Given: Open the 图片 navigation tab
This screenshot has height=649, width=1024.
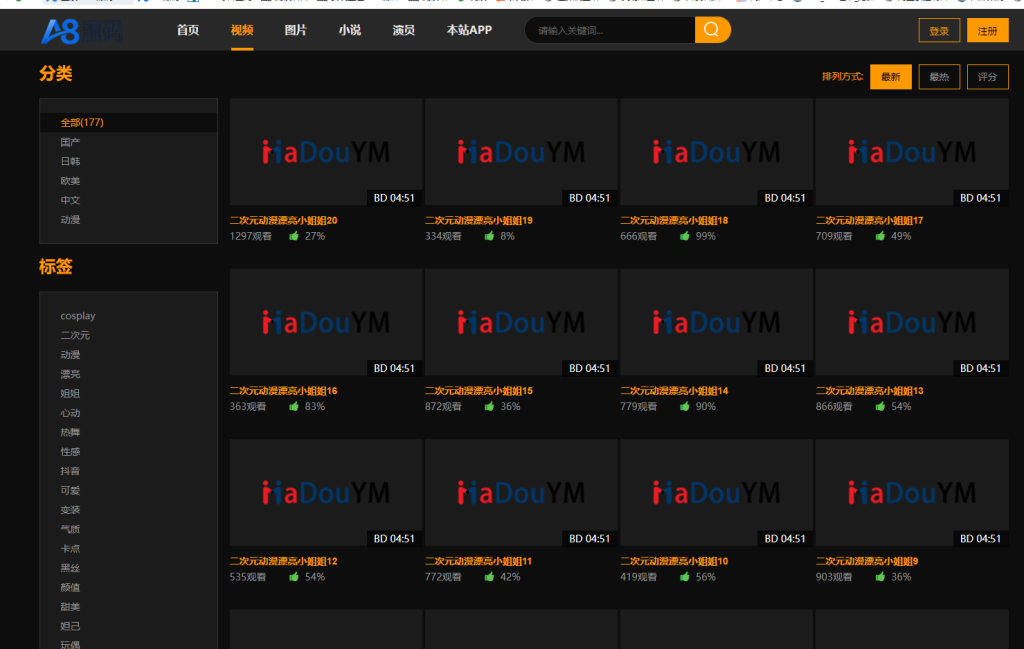Looking at the screenshot, I should (296, 30).
